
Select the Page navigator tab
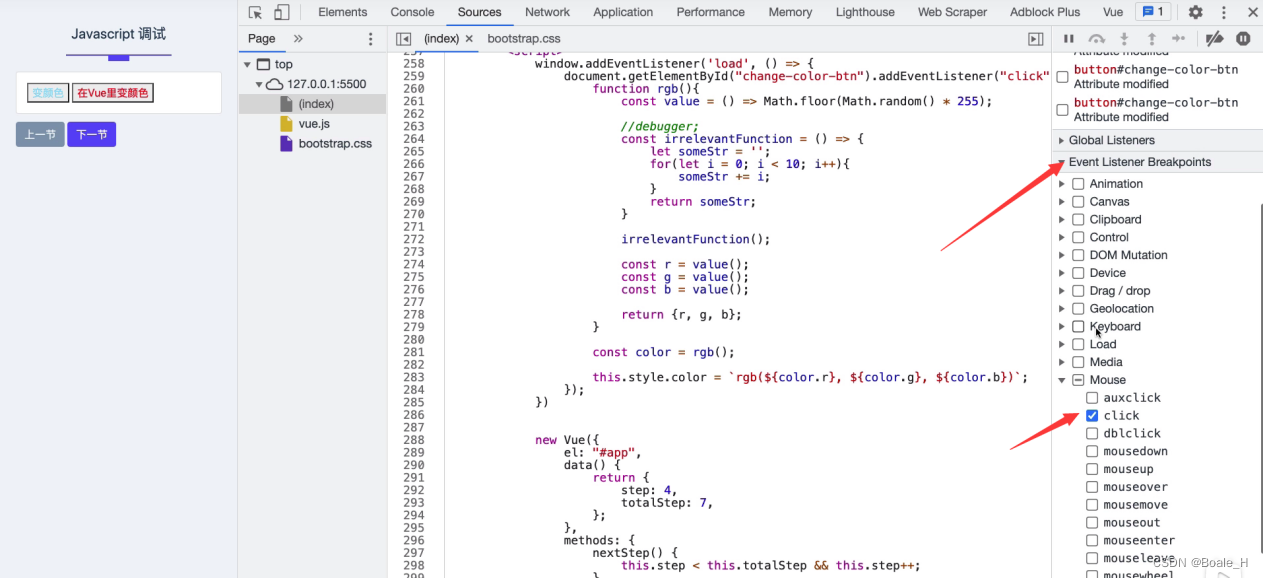[262, 39]
